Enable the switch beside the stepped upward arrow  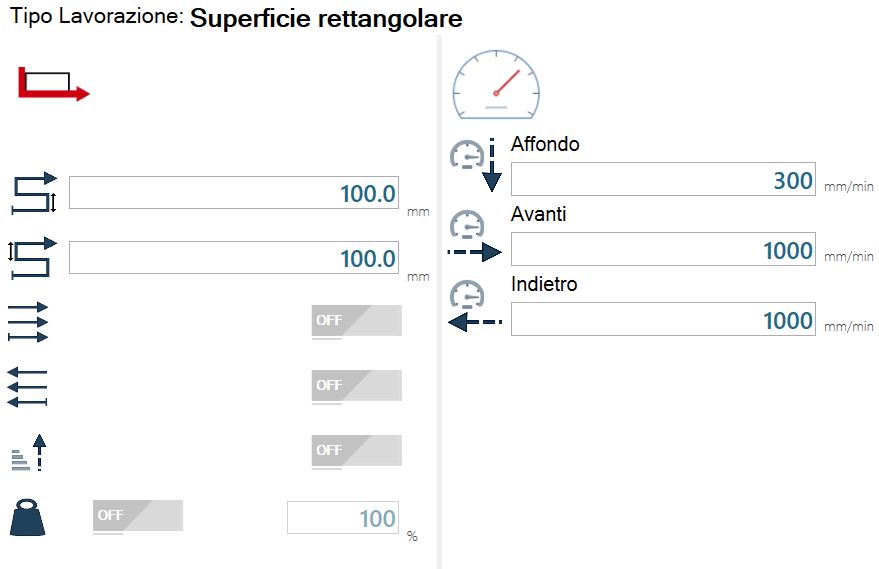coord(357,451)
